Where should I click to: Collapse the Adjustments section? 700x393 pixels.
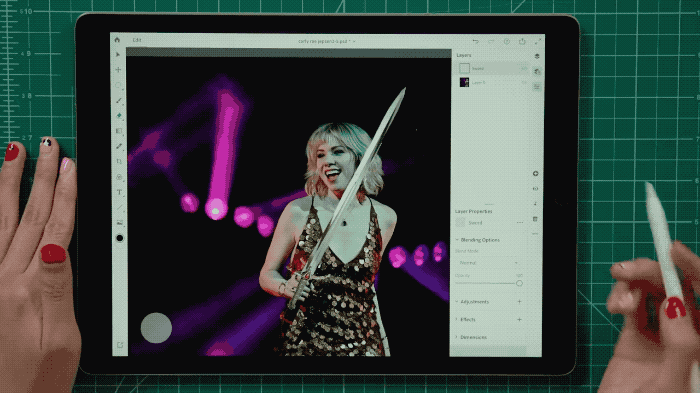(x=456, y=302)
